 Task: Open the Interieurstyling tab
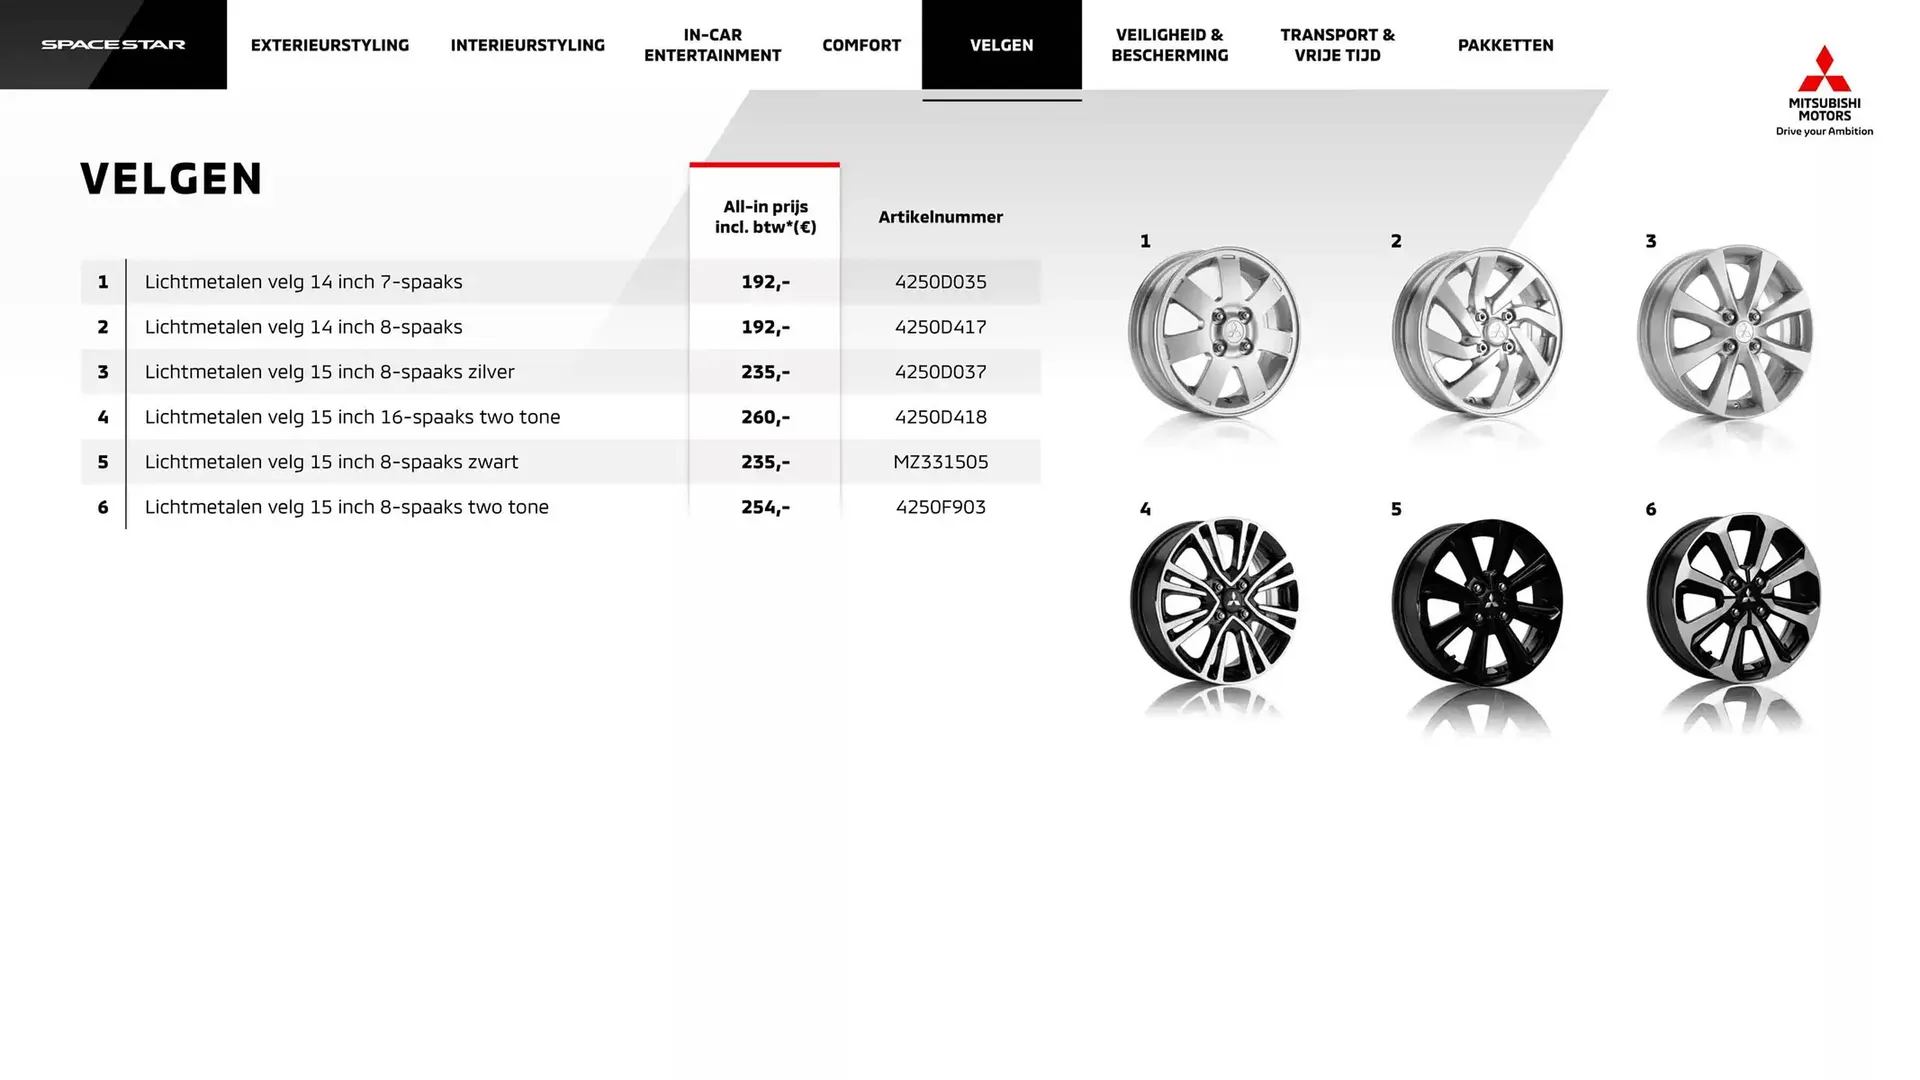pos(527,45)
